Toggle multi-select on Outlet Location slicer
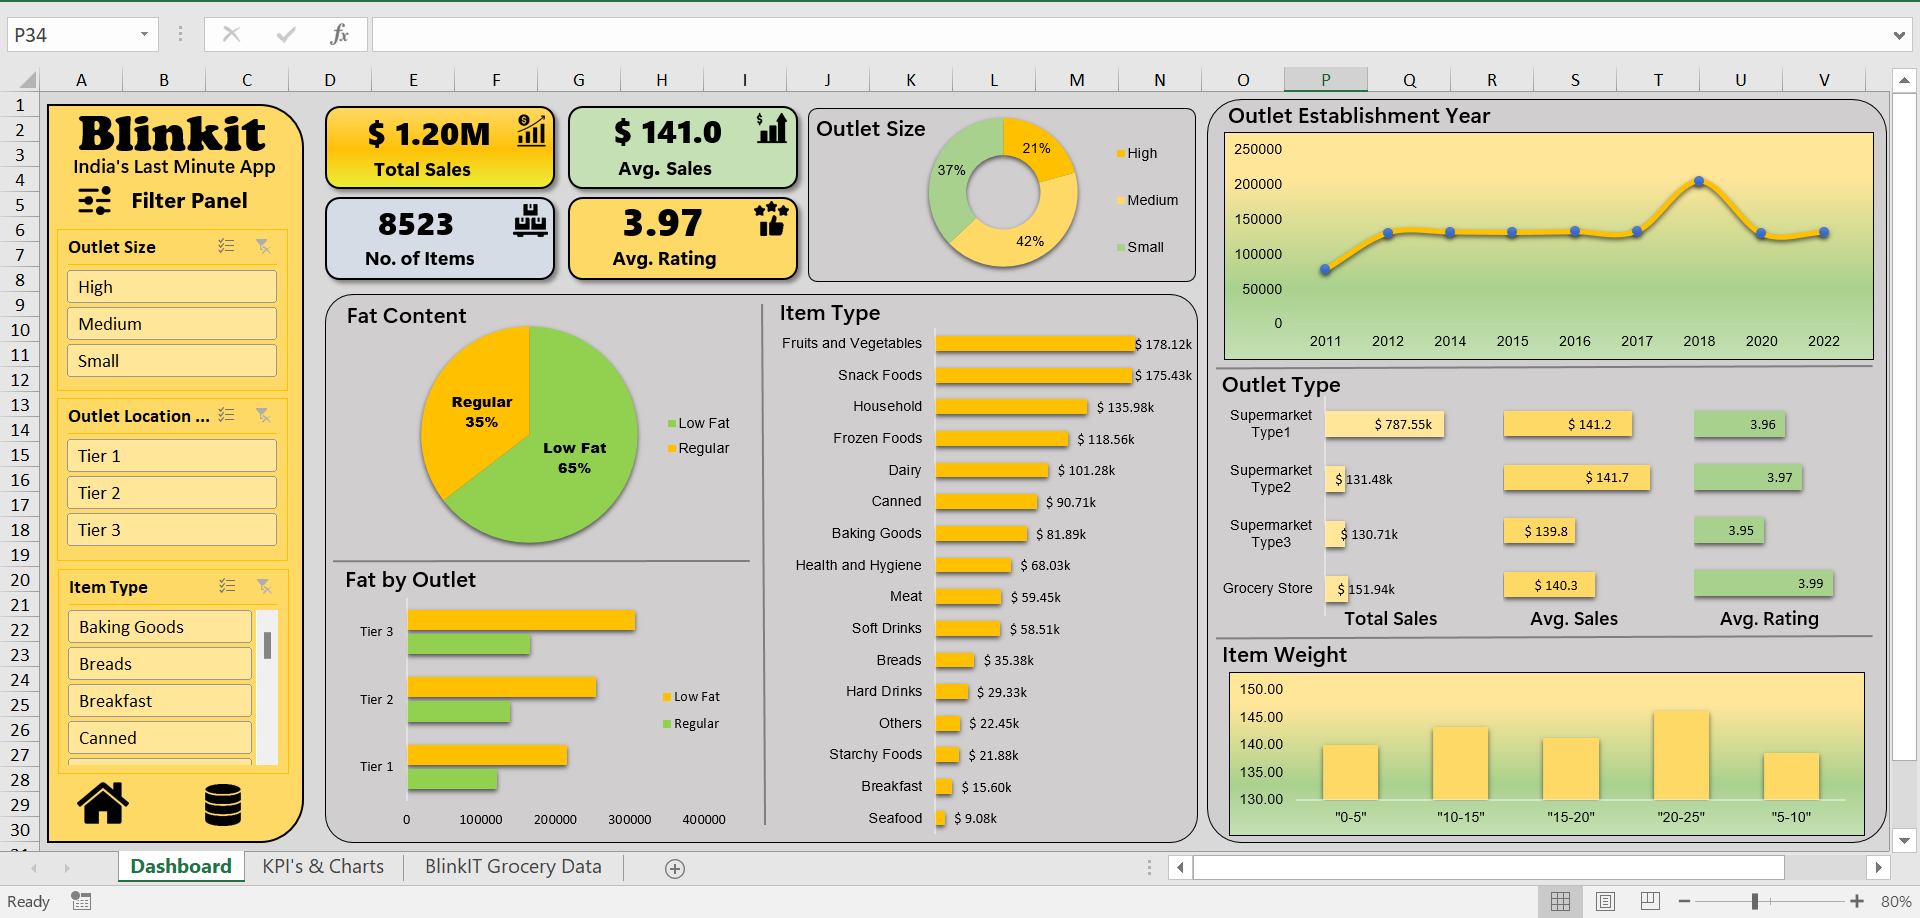The width and height of the screenshot is (1920, 918). click(x=227, y=415)
